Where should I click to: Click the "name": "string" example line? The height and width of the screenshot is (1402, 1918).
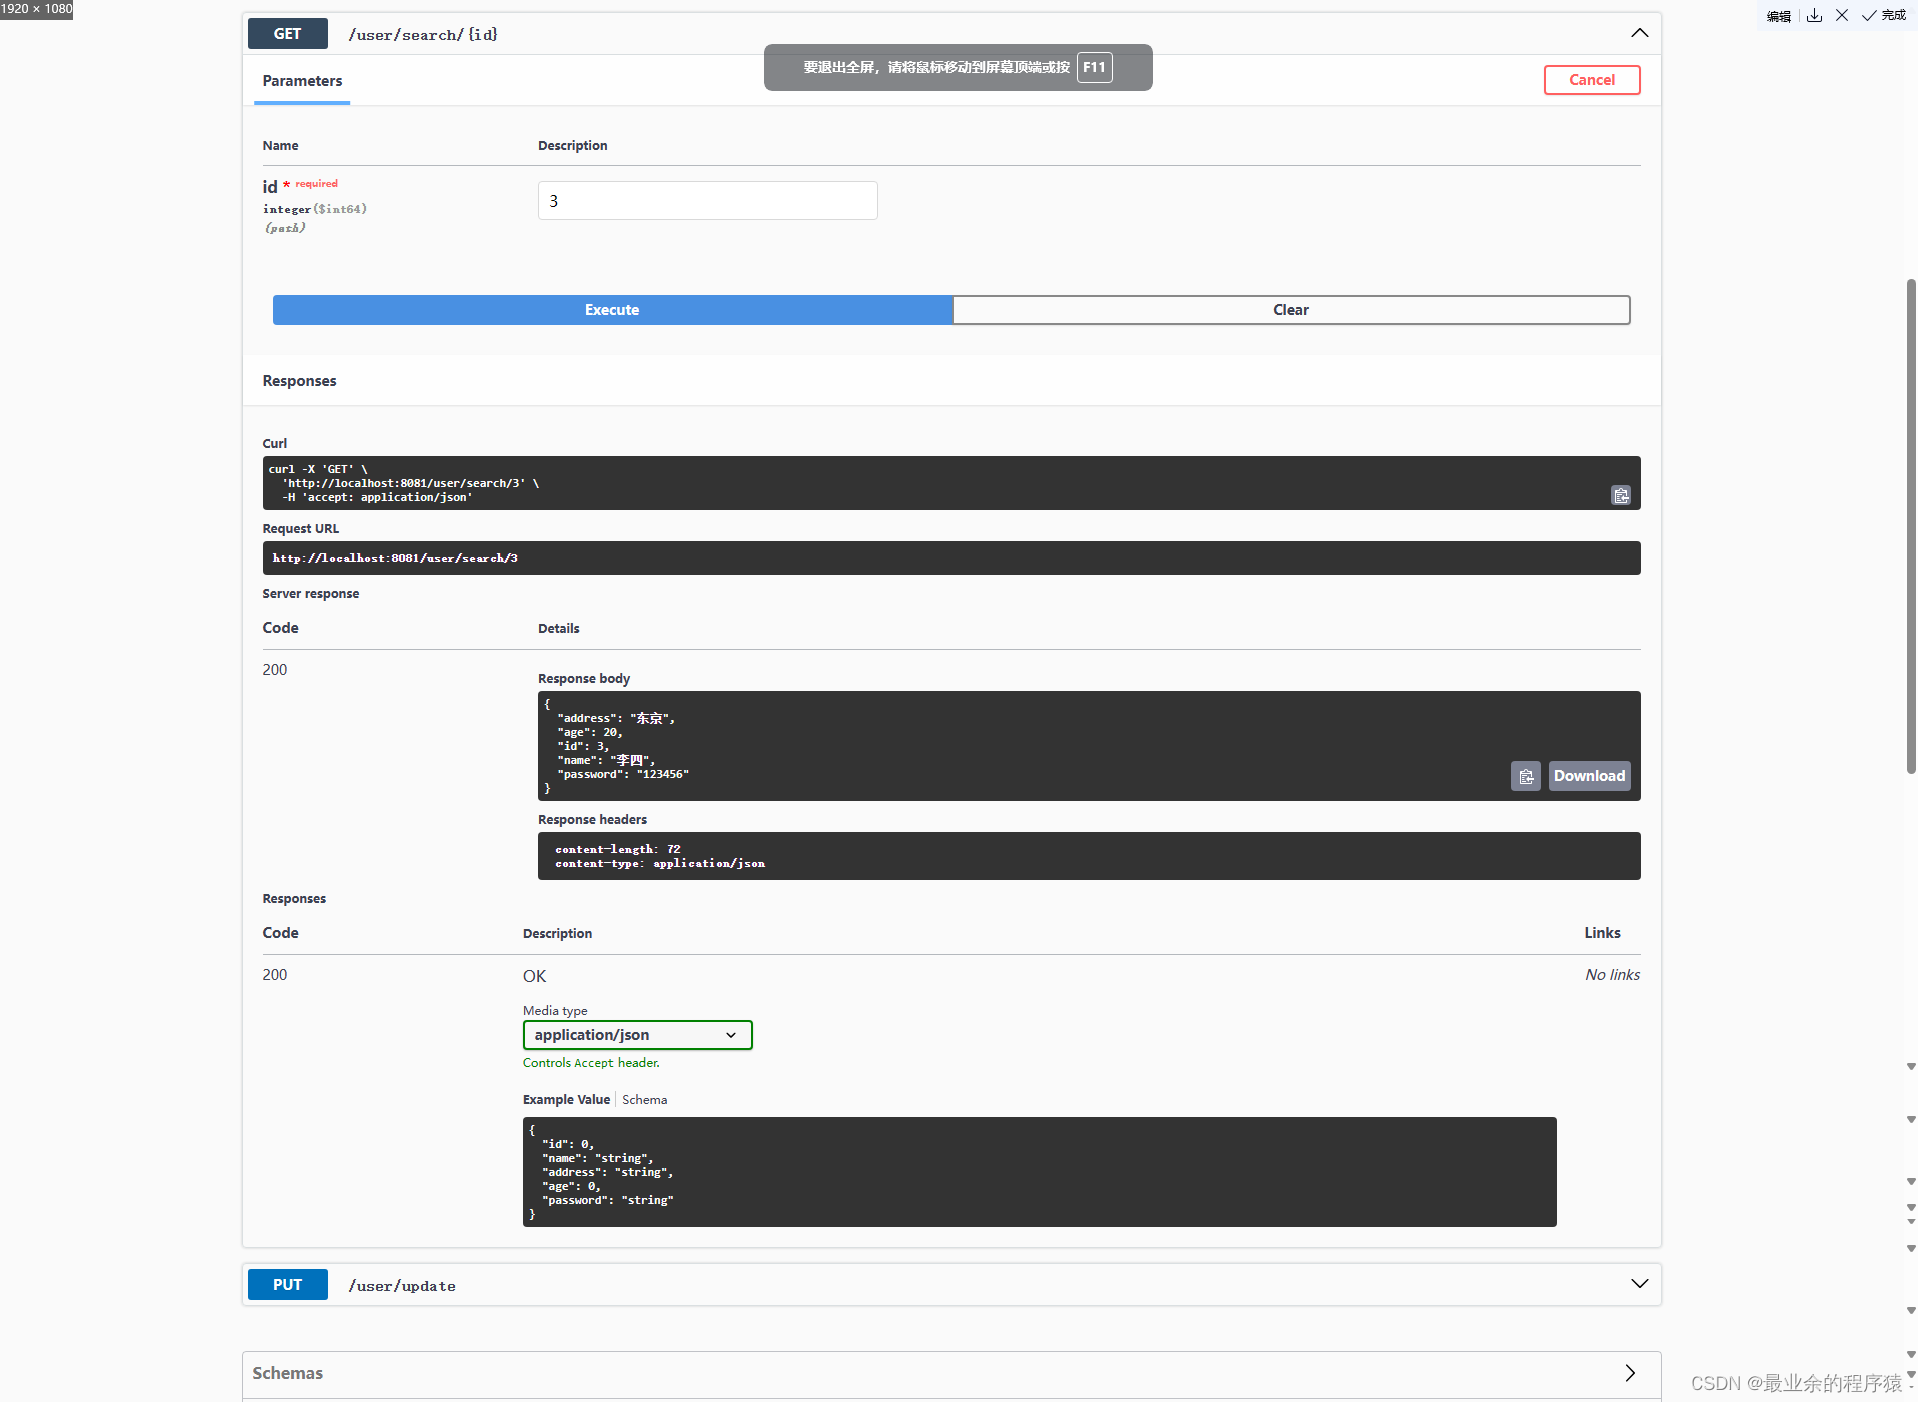point(597,1158)
